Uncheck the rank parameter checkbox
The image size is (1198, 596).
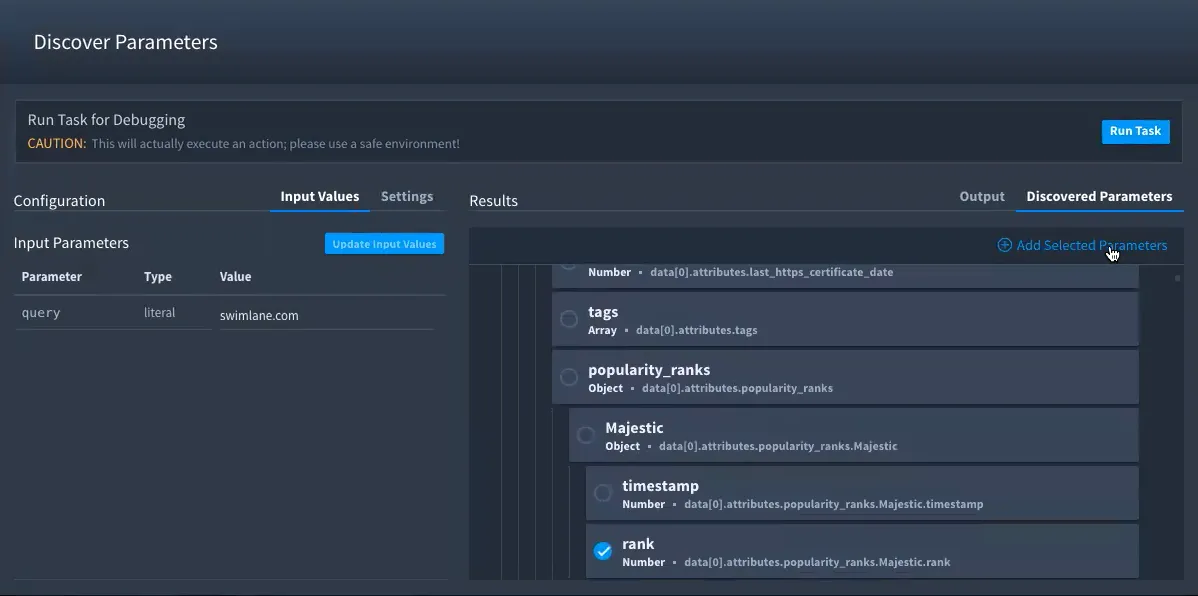(x=603, y=551)
